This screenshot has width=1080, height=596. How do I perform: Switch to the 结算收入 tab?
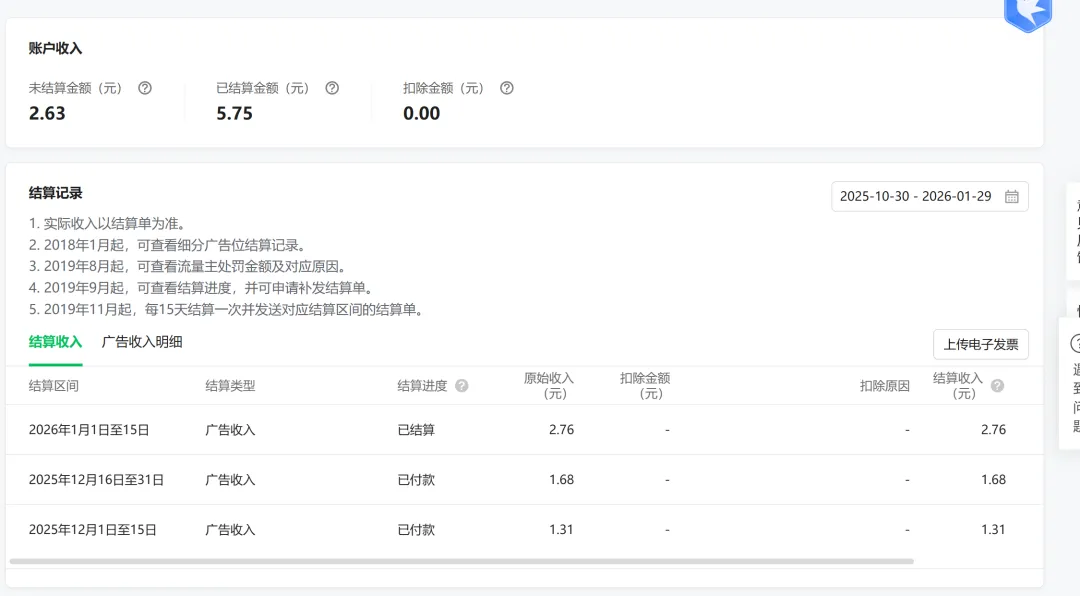pyautogui.click(x=56, y=342)
